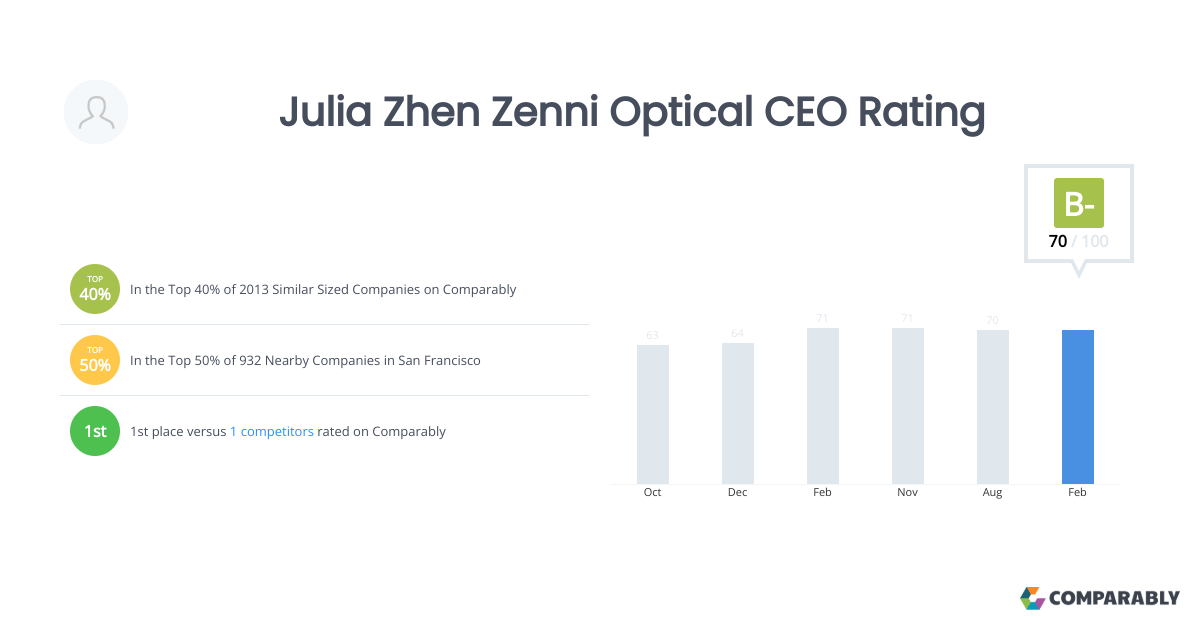Open the 1 competitors link
Image resolution: width=1200 pixels, height=630 pixels.
272,432
